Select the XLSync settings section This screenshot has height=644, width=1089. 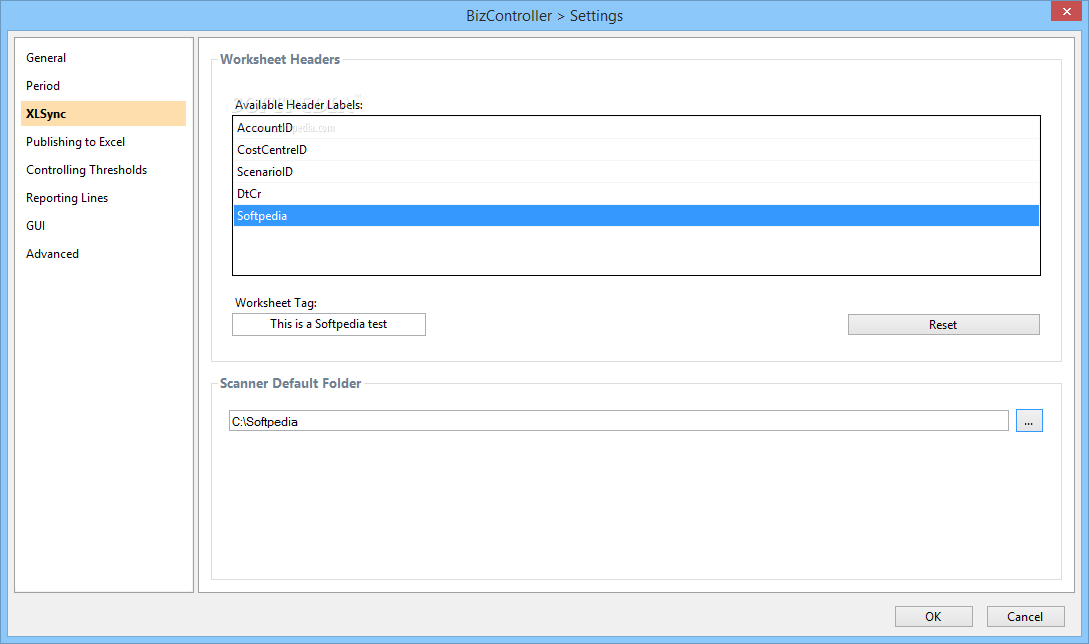[103, 113]
